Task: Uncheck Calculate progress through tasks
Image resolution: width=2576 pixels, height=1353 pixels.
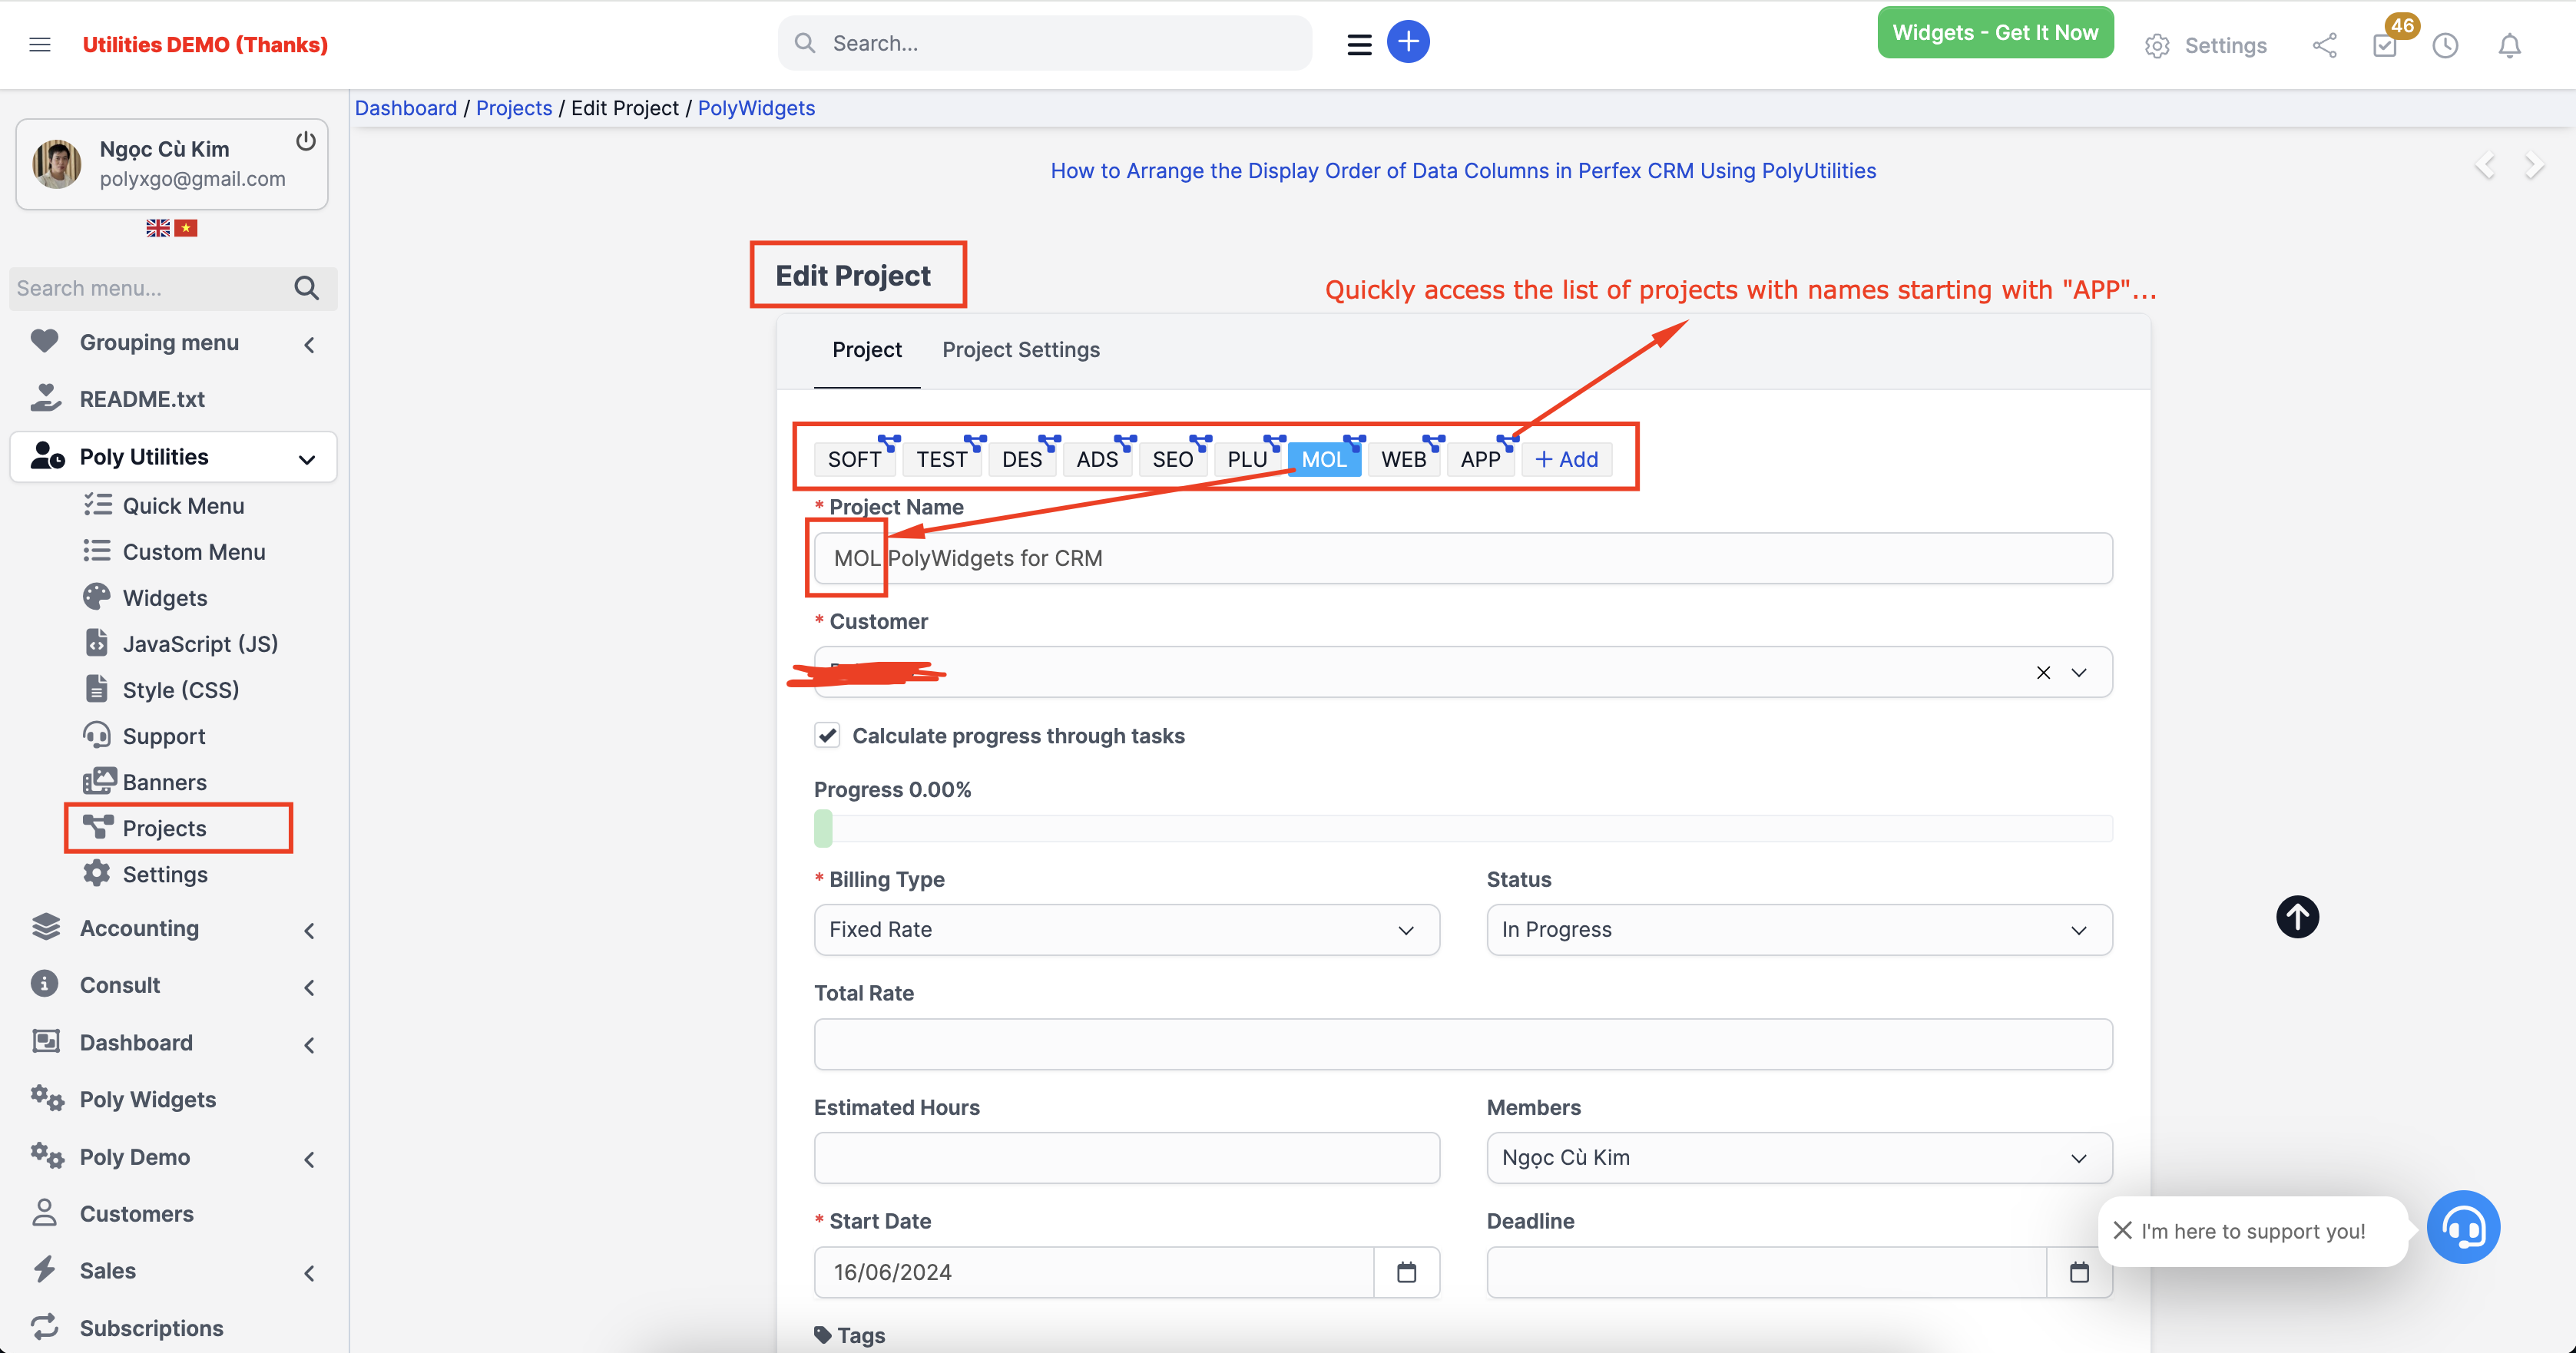Action: (827, 735)
